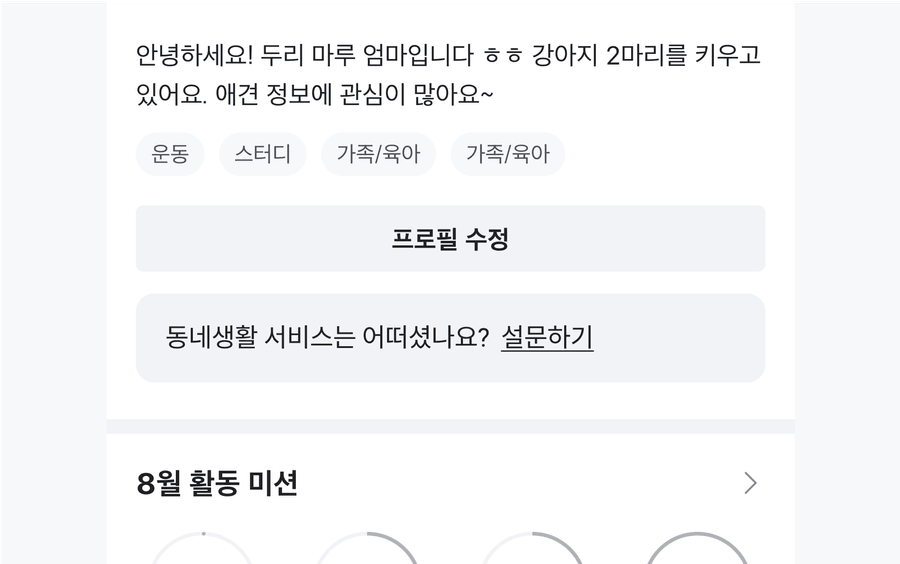Click the gray divider above the mission section
Viewport: 900px width, 564px height.
pyautogui.click(x=450, y=426)
